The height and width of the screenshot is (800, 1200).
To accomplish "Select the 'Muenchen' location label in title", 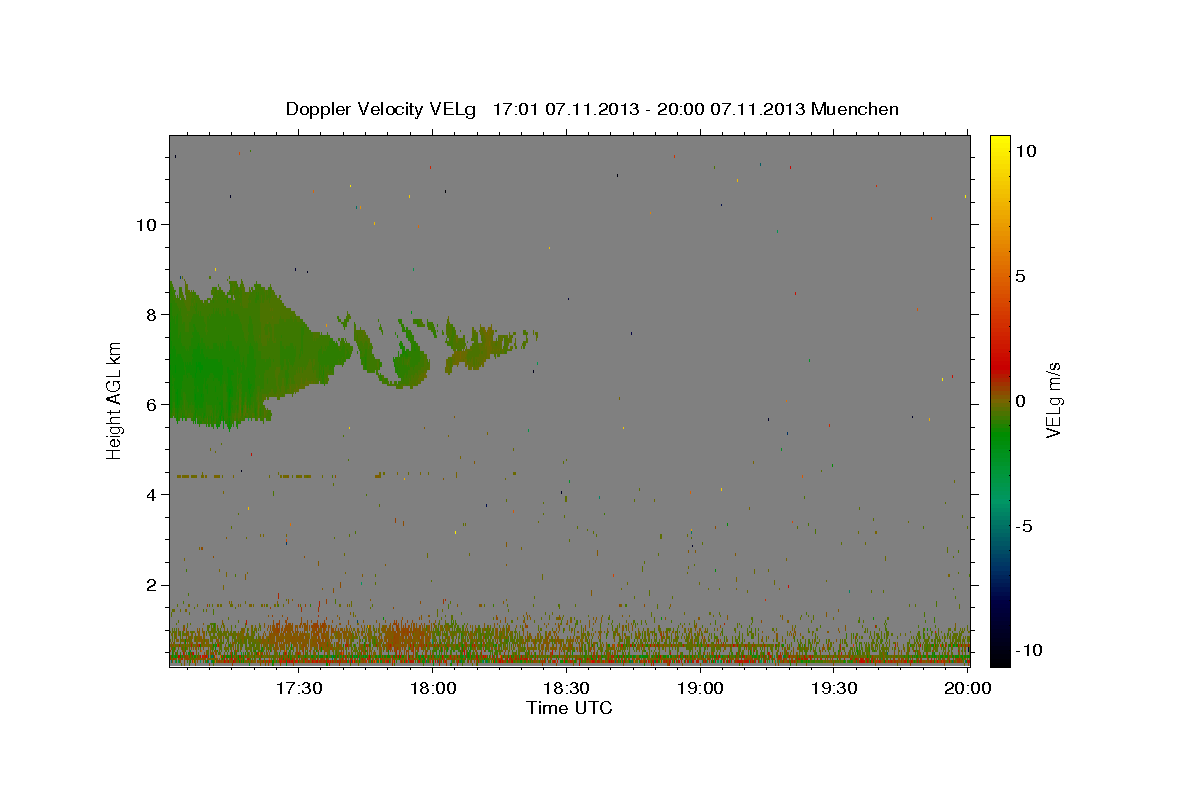I will pyautogui.click(x=855, y=109).
